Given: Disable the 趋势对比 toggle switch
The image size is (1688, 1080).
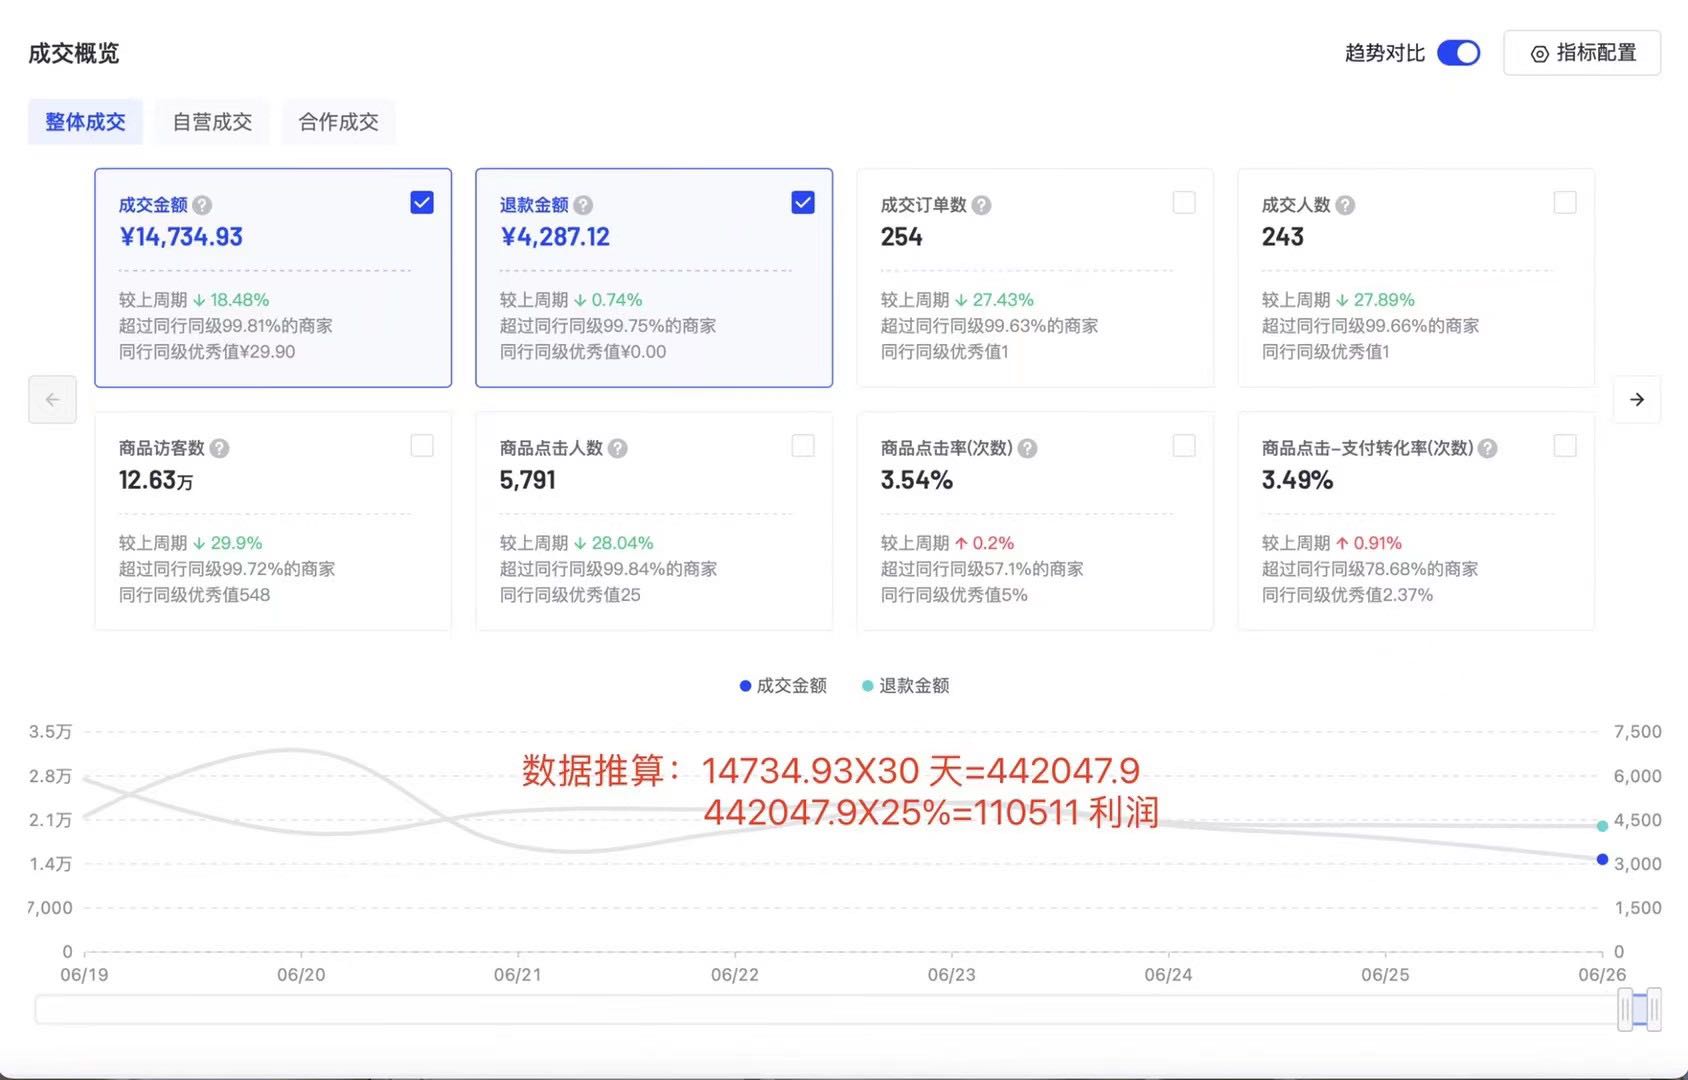Looking at the screenshot, I should coord(1458,53).
